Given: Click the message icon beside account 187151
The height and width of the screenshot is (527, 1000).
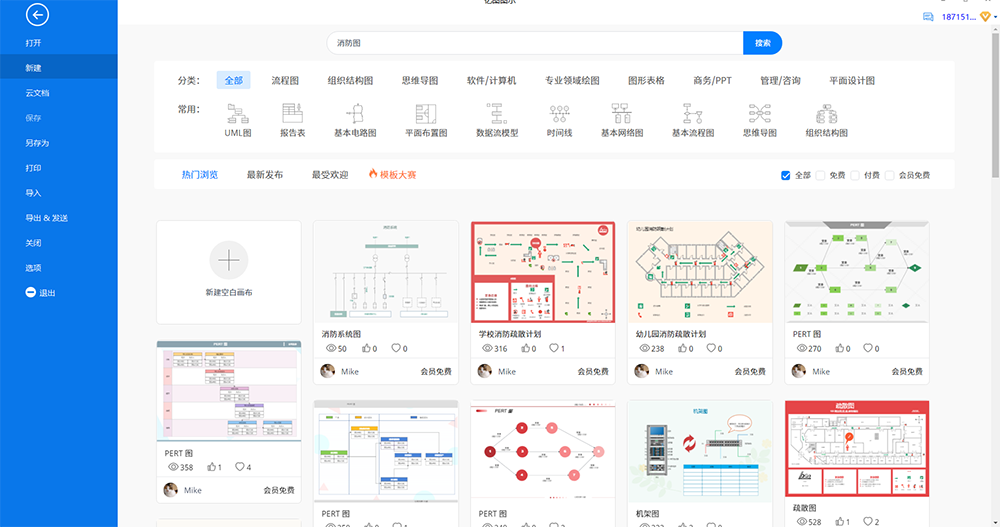Looking at the screenshot, I should [928, 17].
